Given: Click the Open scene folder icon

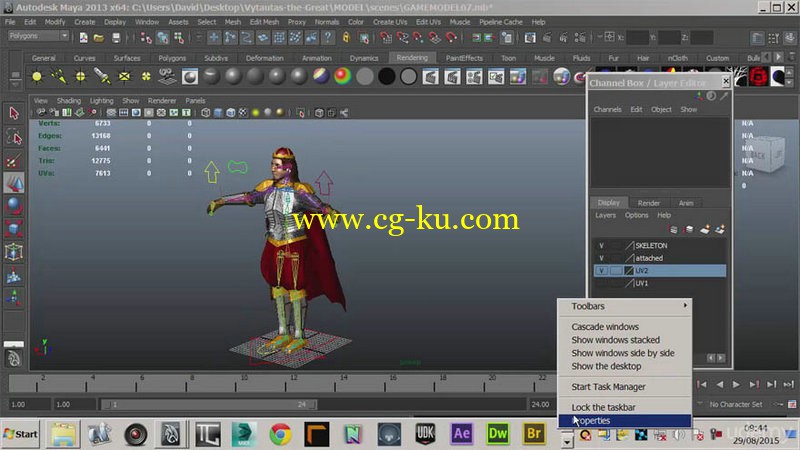Looking at the screenshot, I should coord(99,37).
